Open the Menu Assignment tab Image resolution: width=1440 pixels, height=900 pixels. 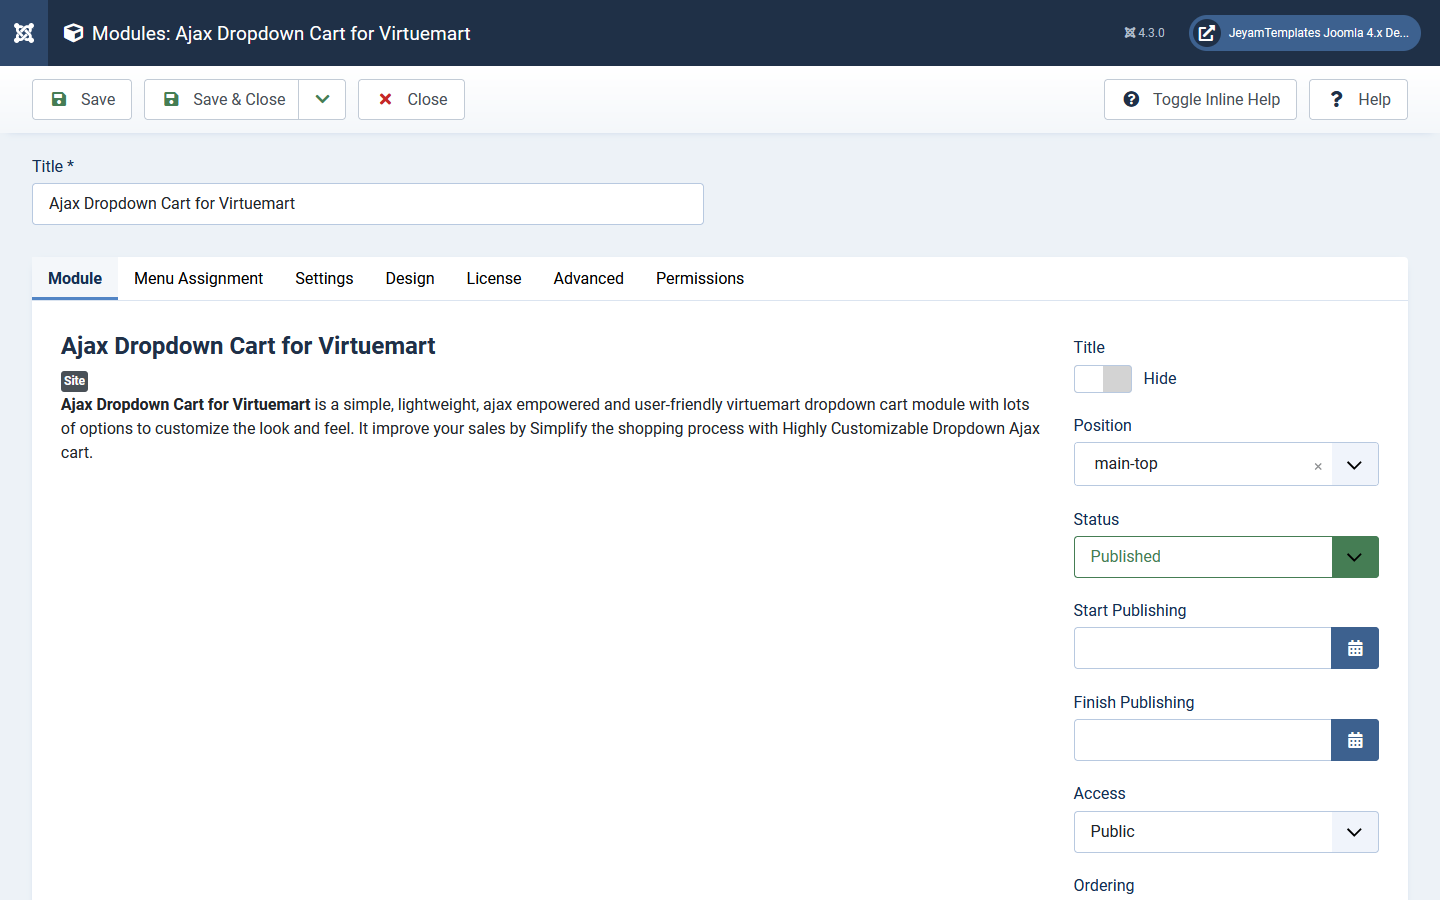pyautogui.click(x=198, y=278)
